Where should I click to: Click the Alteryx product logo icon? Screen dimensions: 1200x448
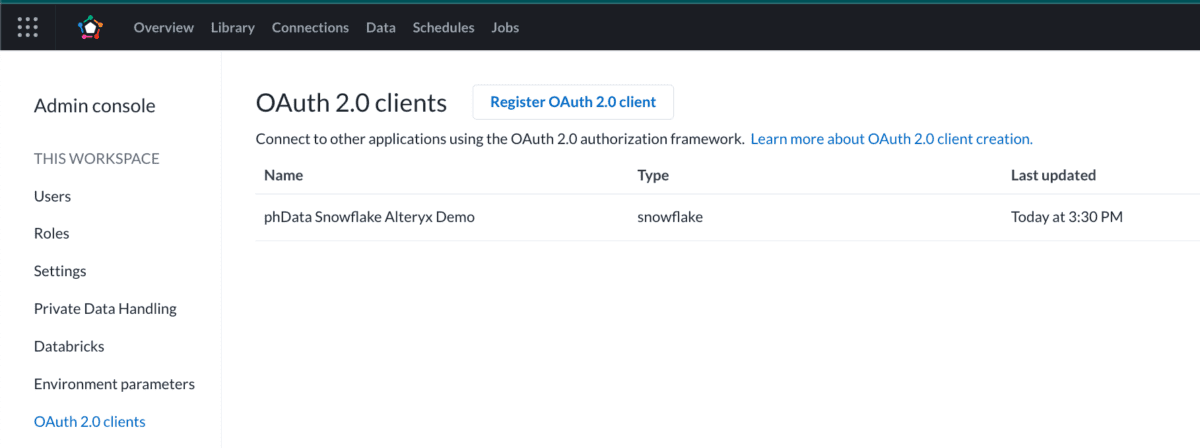(90, 27)
